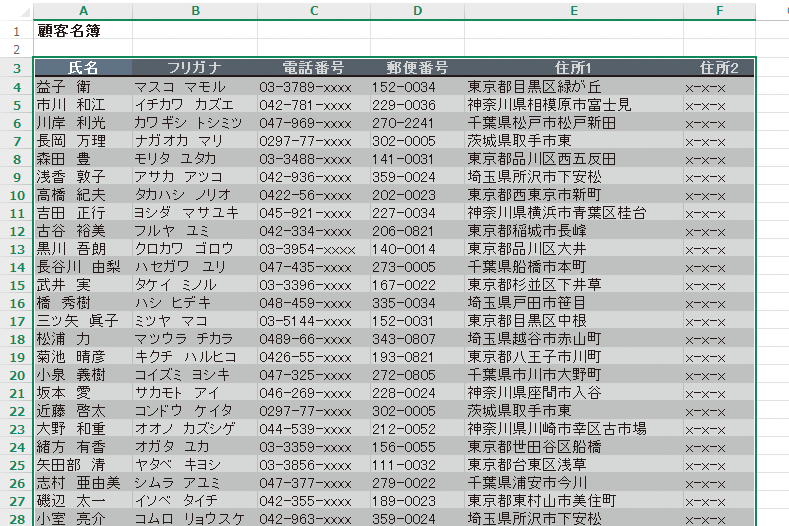Select the cell タカハシ ノリオ
Screen dimensions: 789x526
coord(195,195)
